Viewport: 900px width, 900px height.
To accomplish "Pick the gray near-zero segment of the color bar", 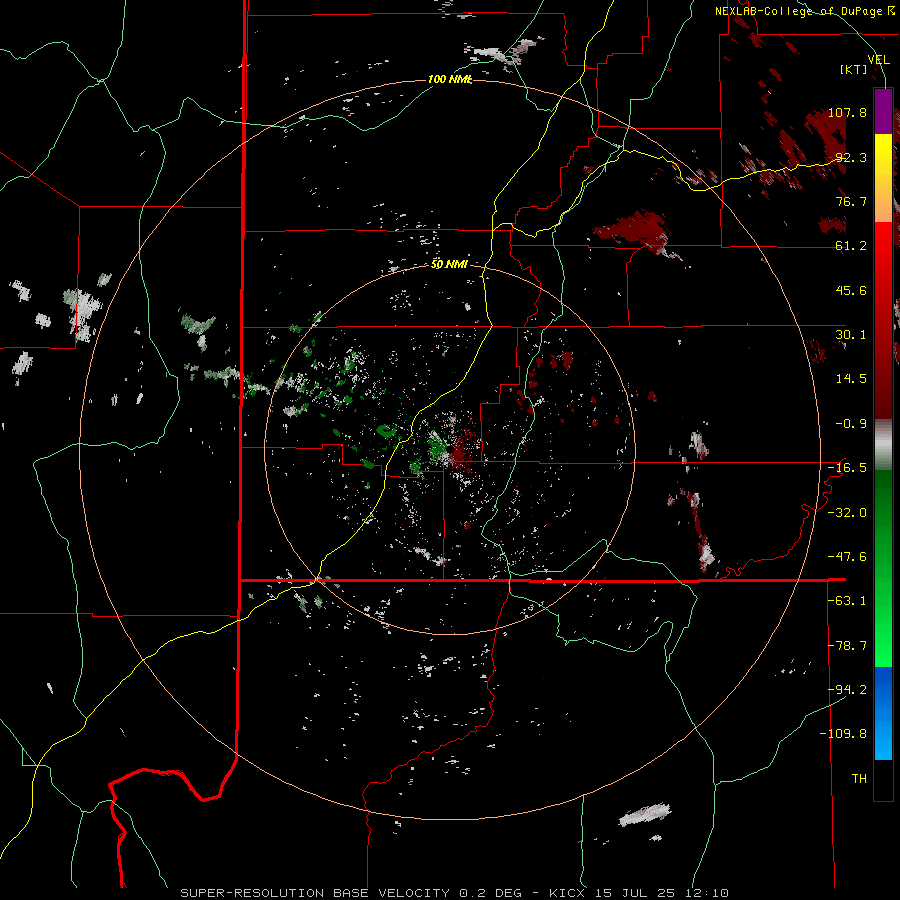I will 883,445.
